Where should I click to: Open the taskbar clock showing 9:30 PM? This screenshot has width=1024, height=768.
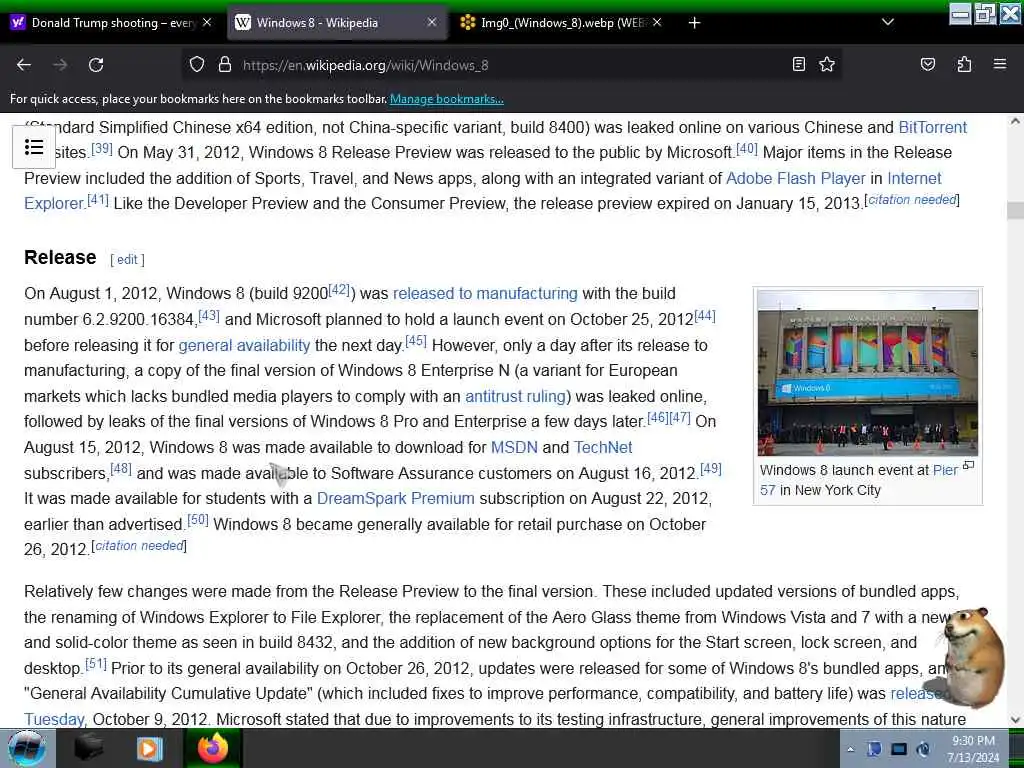[x=973, y=749]
